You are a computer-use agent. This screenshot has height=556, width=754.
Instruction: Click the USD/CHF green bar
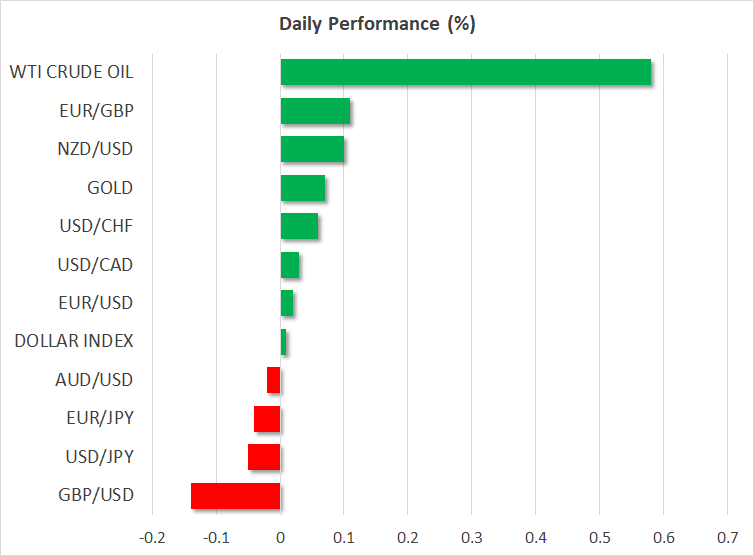299,226
